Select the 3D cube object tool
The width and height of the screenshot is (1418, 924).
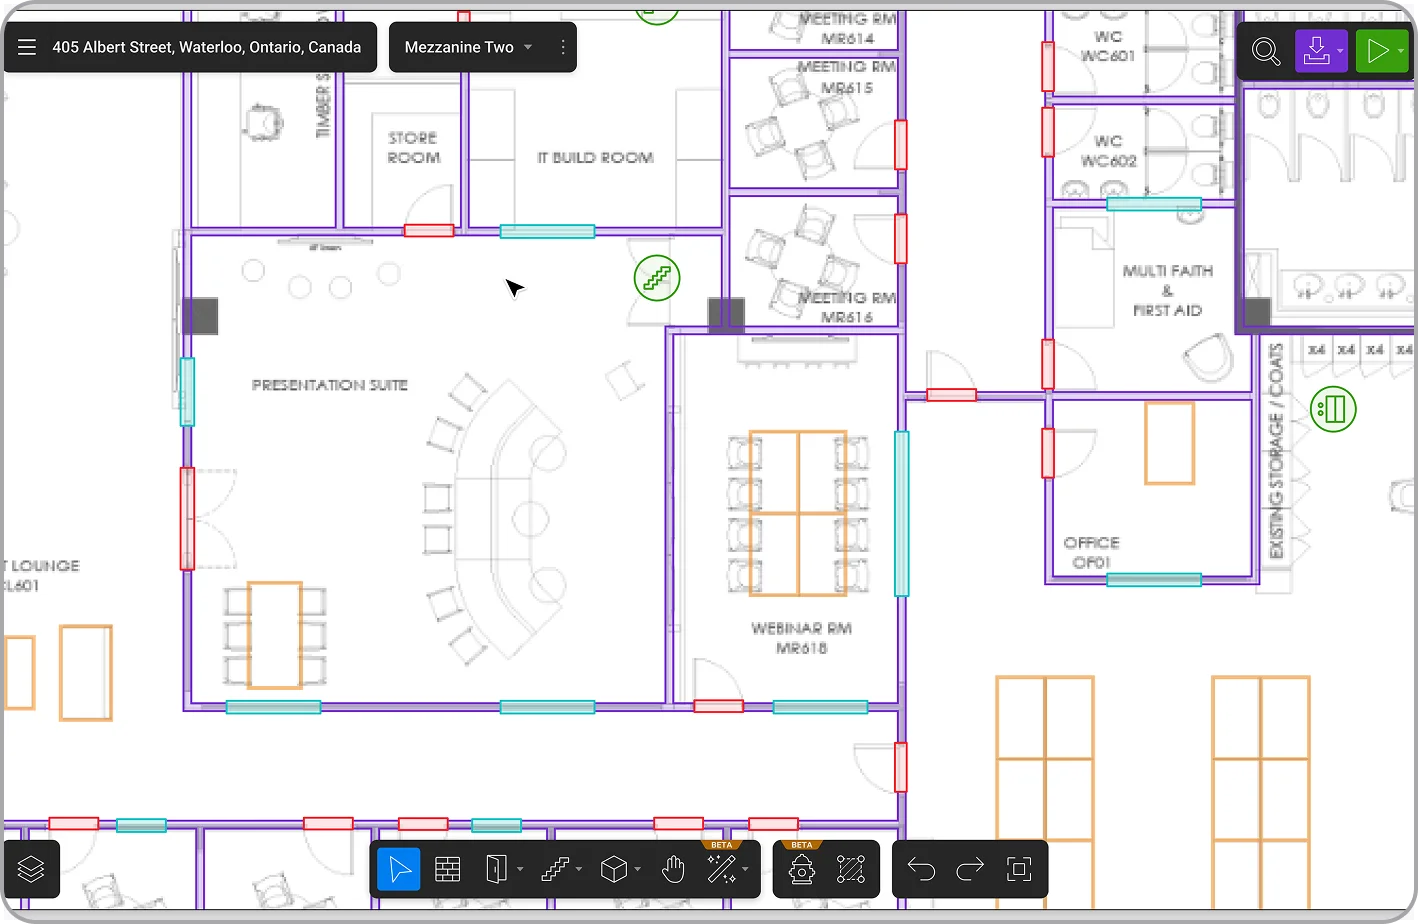click(613, 870)
